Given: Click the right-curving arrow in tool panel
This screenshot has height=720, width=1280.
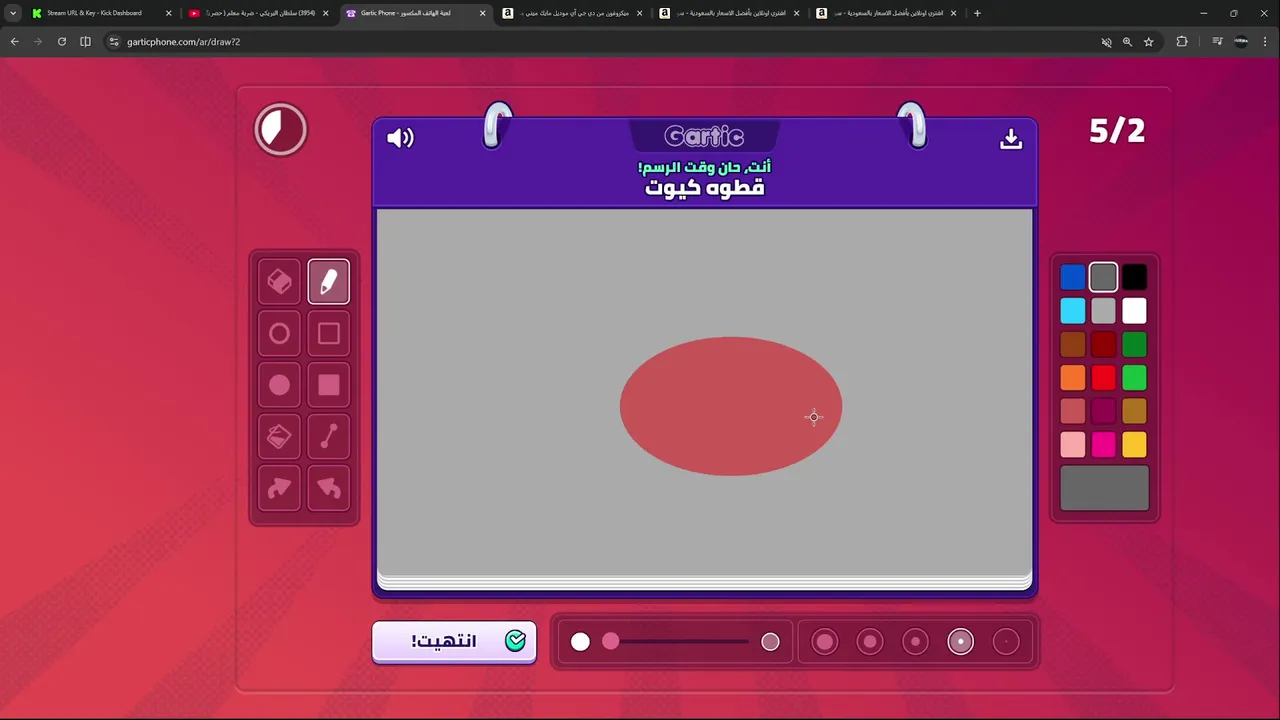Looking at the screenshot, I should (279, 488).
